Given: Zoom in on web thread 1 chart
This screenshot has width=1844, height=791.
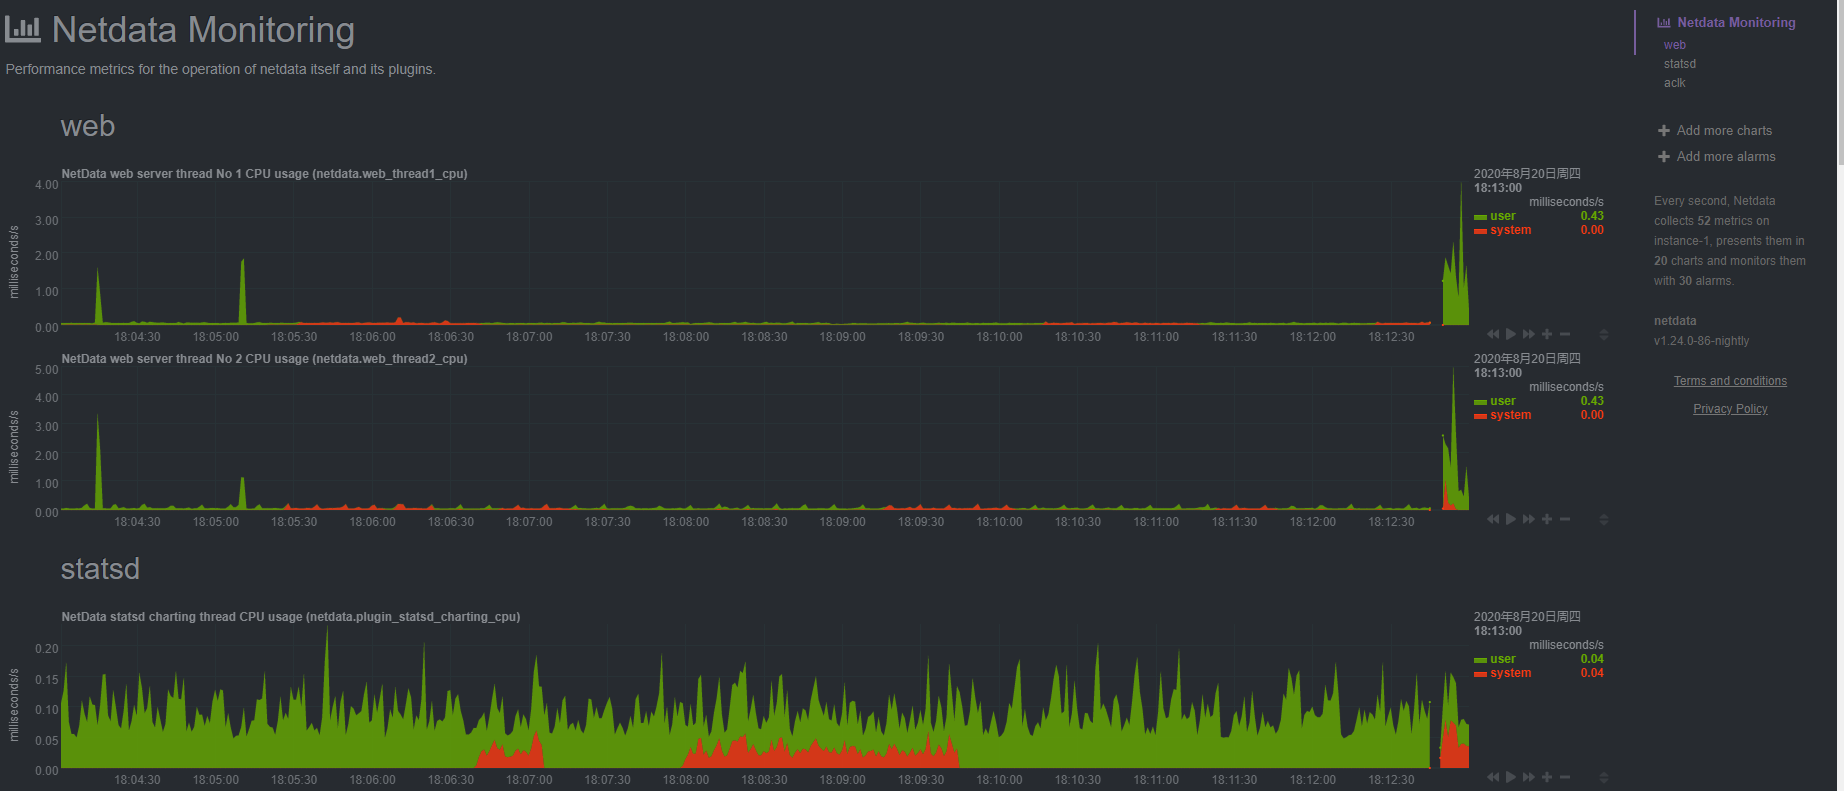Looking at the screenshot, I should [1547, 334].
